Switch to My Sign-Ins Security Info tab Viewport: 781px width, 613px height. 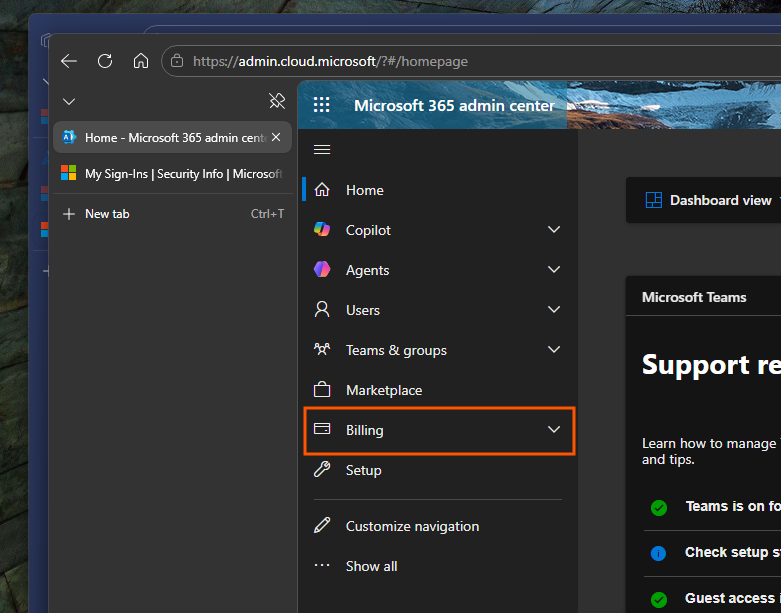172,174
